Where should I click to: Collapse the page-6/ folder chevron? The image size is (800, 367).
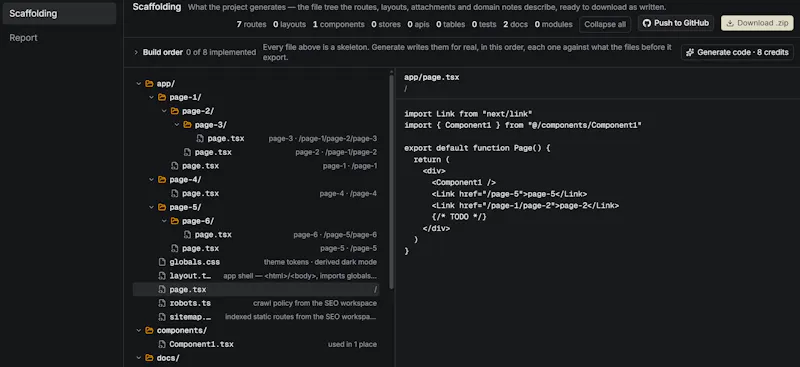click(164, 221)
